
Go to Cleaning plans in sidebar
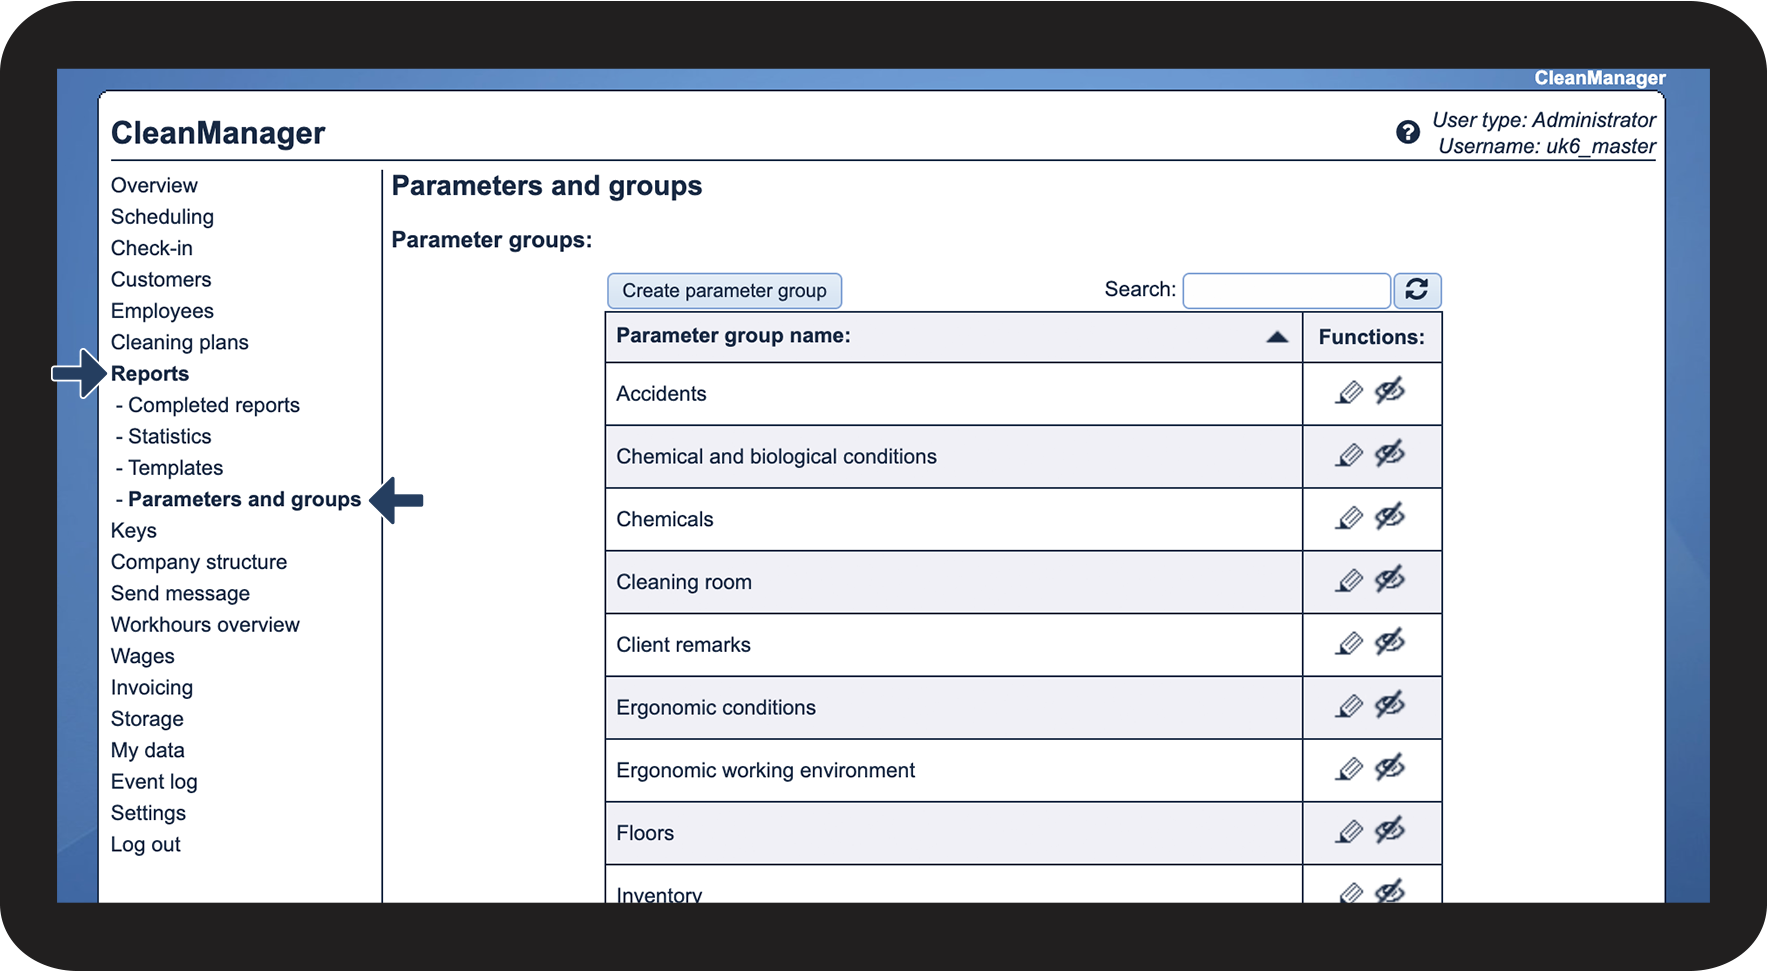179,342
